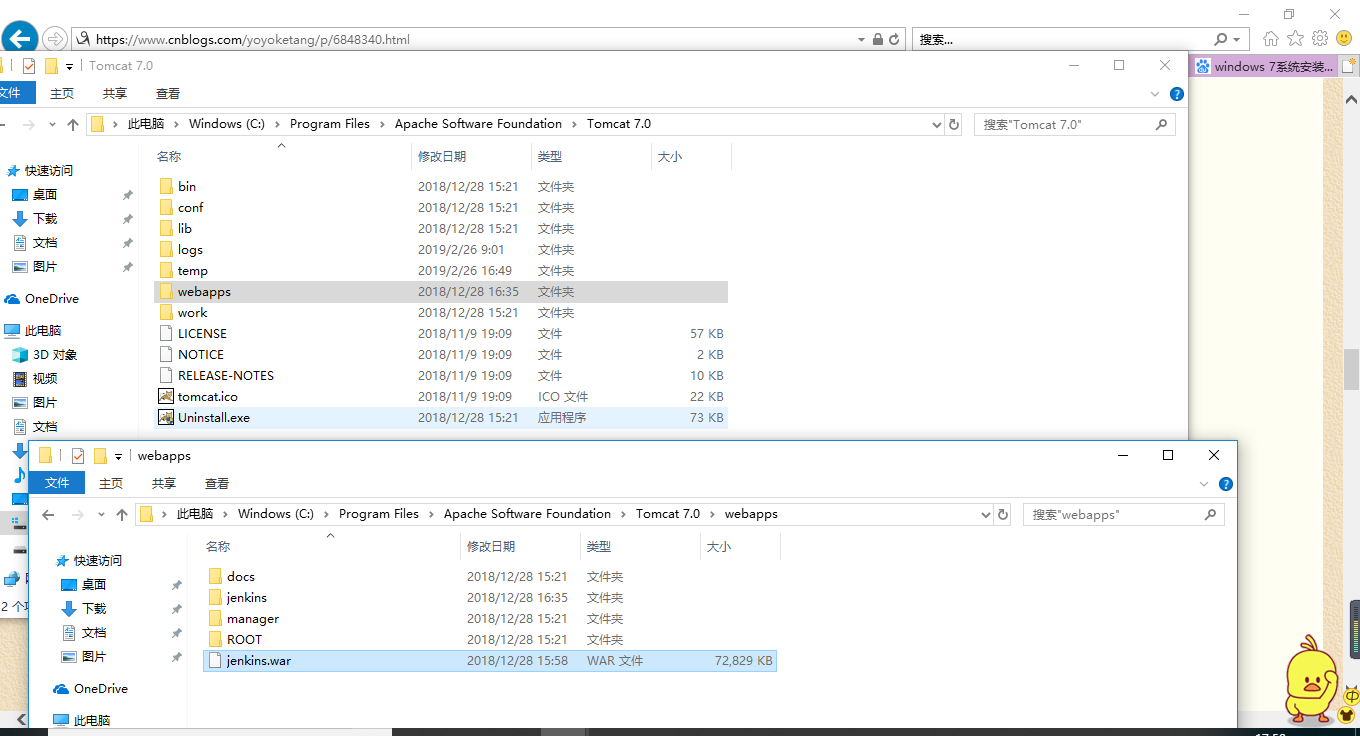Expand ribbon chevron in webapps window
Viewport: 1360px width, 736px height.
click(1205, 484)
